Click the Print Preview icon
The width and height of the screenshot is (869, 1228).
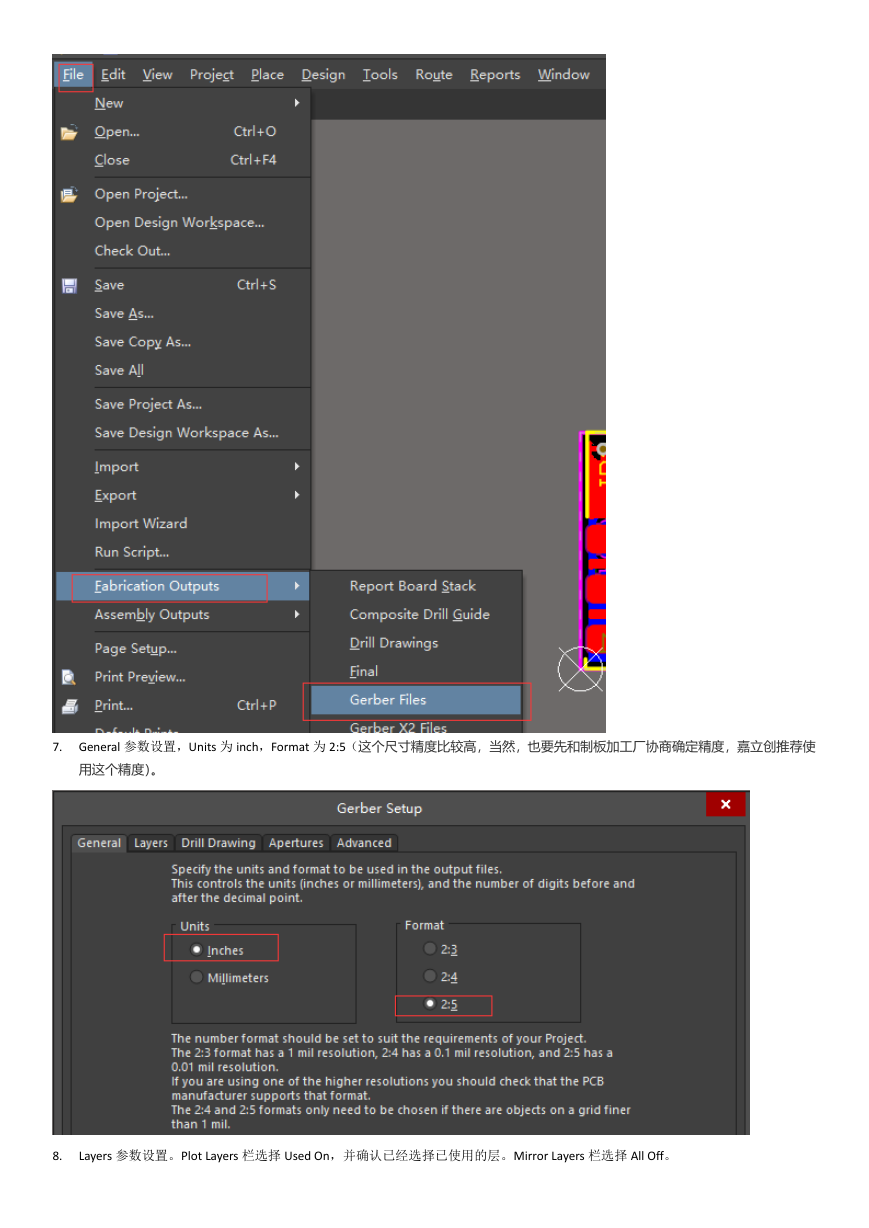69,678
